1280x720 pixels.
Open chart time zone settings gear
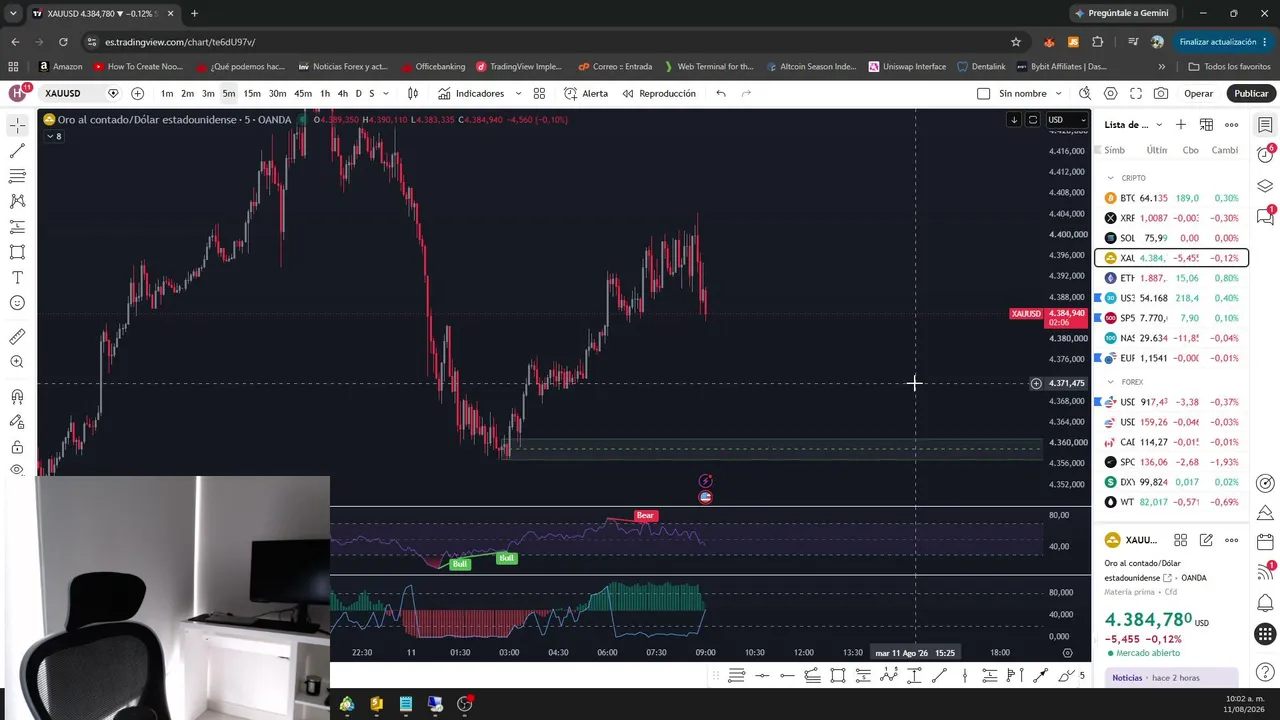[x=1067, y=653]
